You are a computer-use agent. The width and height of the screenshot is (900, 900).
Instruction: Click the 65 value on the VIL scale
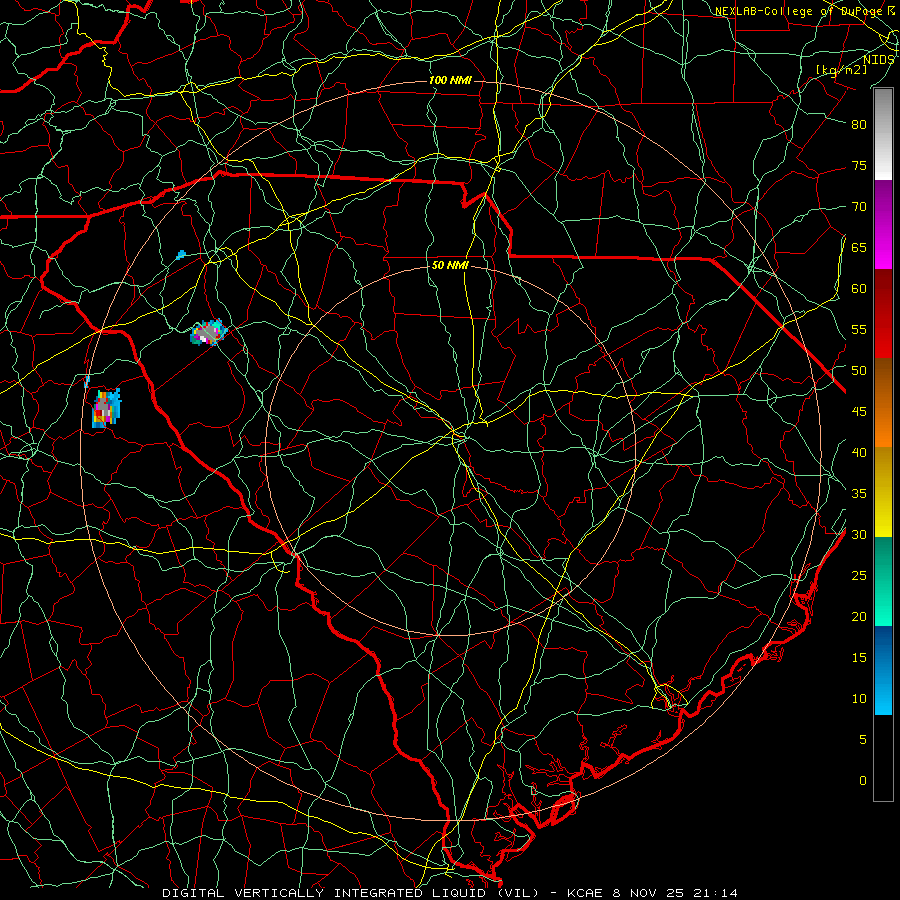[x=859, y=247]
